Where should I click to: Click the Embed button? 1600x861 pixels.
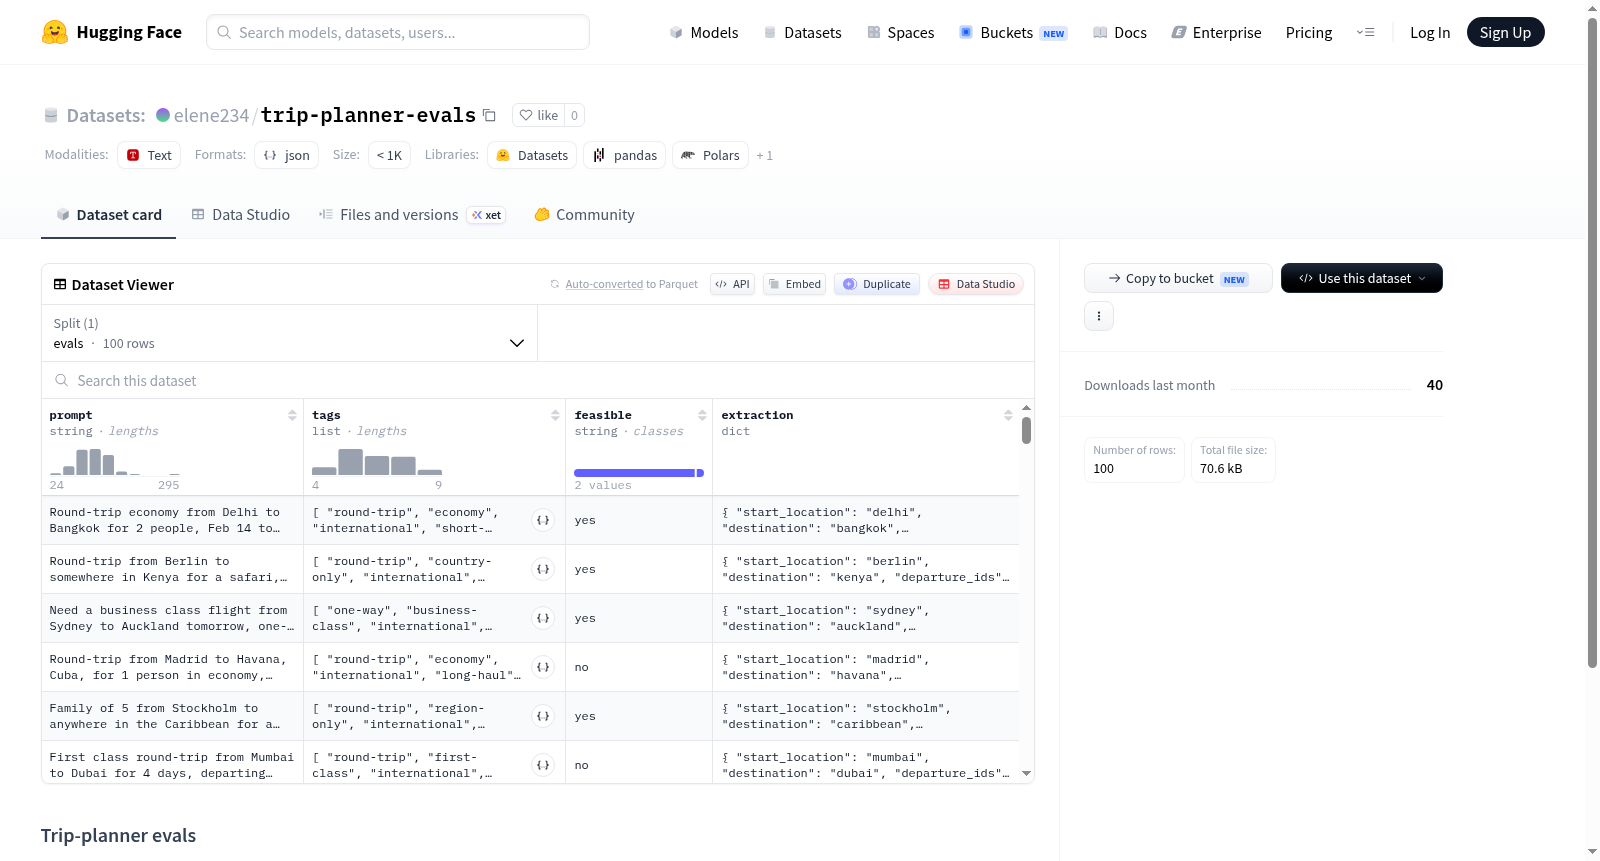(794, 284)
